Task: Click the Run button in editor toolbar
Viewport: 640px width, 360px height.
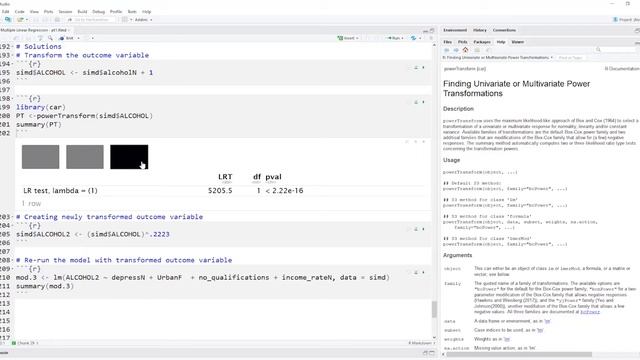Action: tap(393, 38)
